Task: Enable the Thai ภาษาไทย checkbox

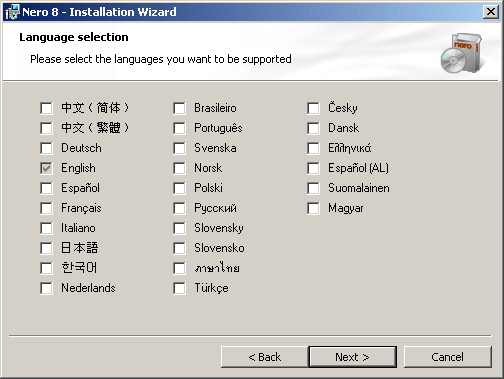Action: coord(179,268)
